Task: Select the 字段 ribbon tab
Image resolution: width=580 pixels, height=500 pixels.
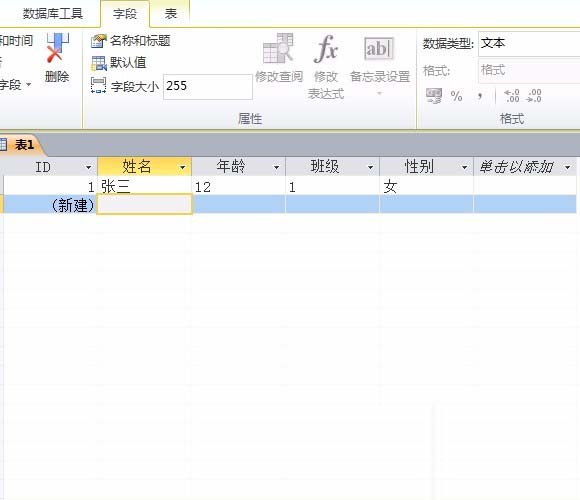Action: tap(125, 14)
